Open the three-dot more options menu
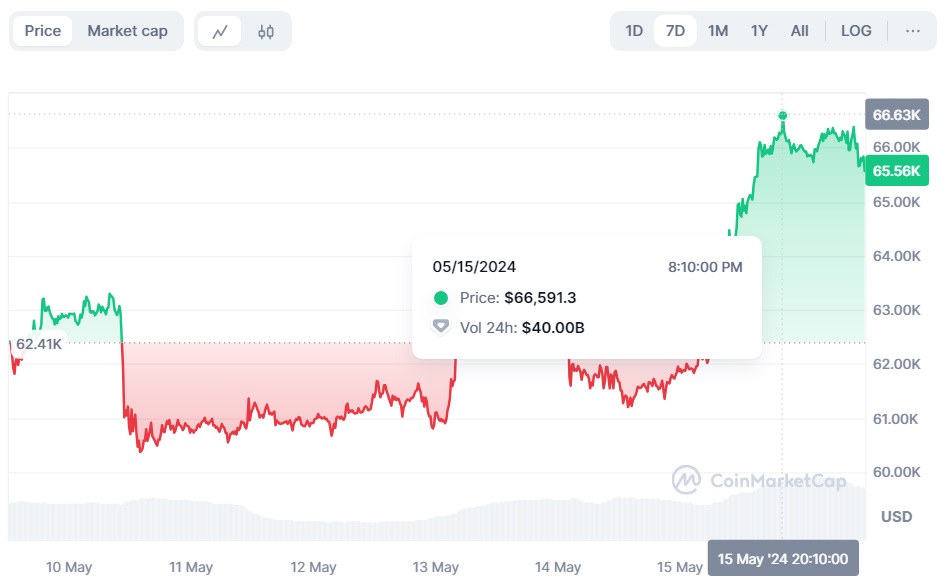Image resolution: width=946 pixels, height=588 pixels. 912,31
